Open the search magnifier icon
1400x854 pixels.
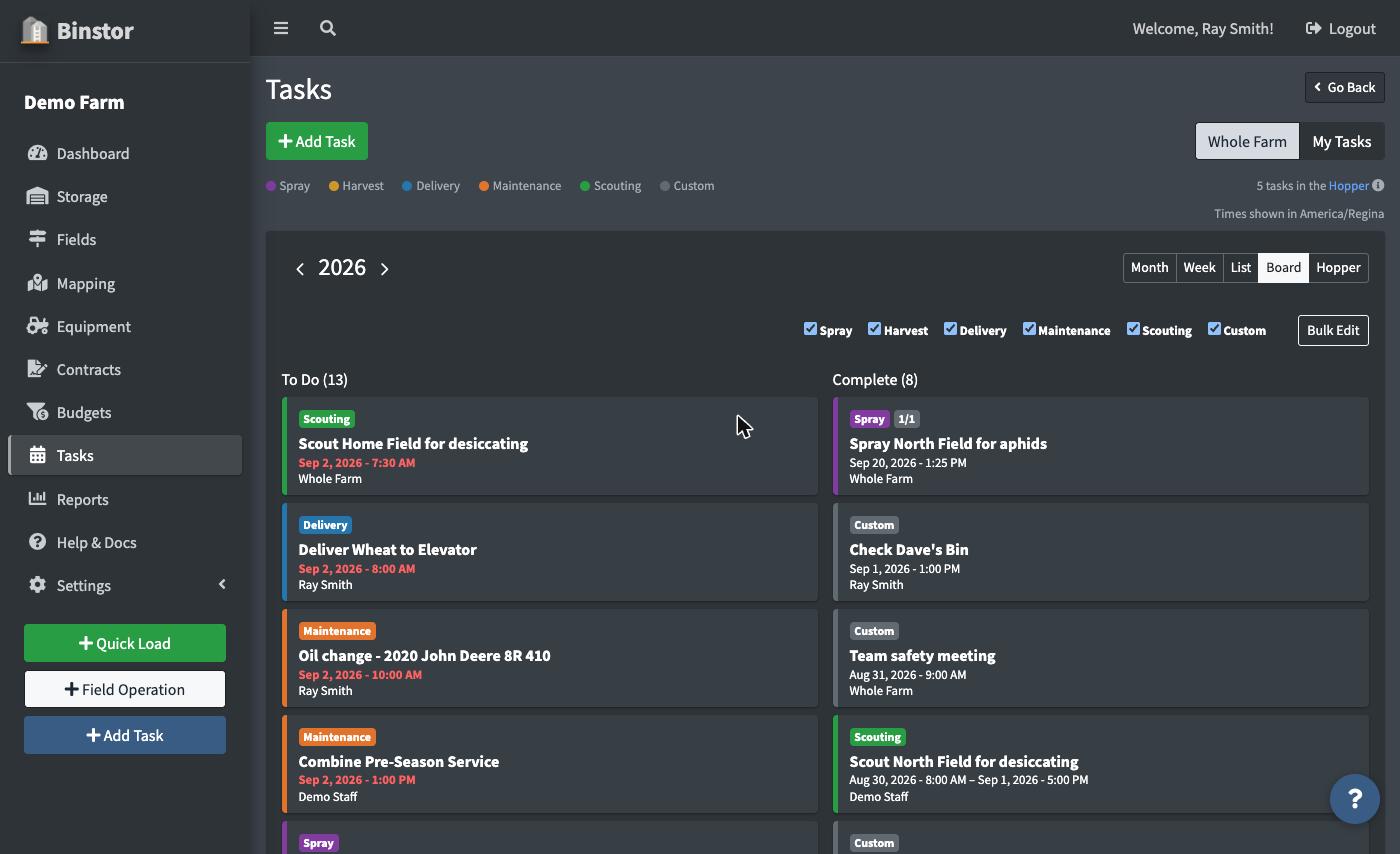(x=328, y=28)
